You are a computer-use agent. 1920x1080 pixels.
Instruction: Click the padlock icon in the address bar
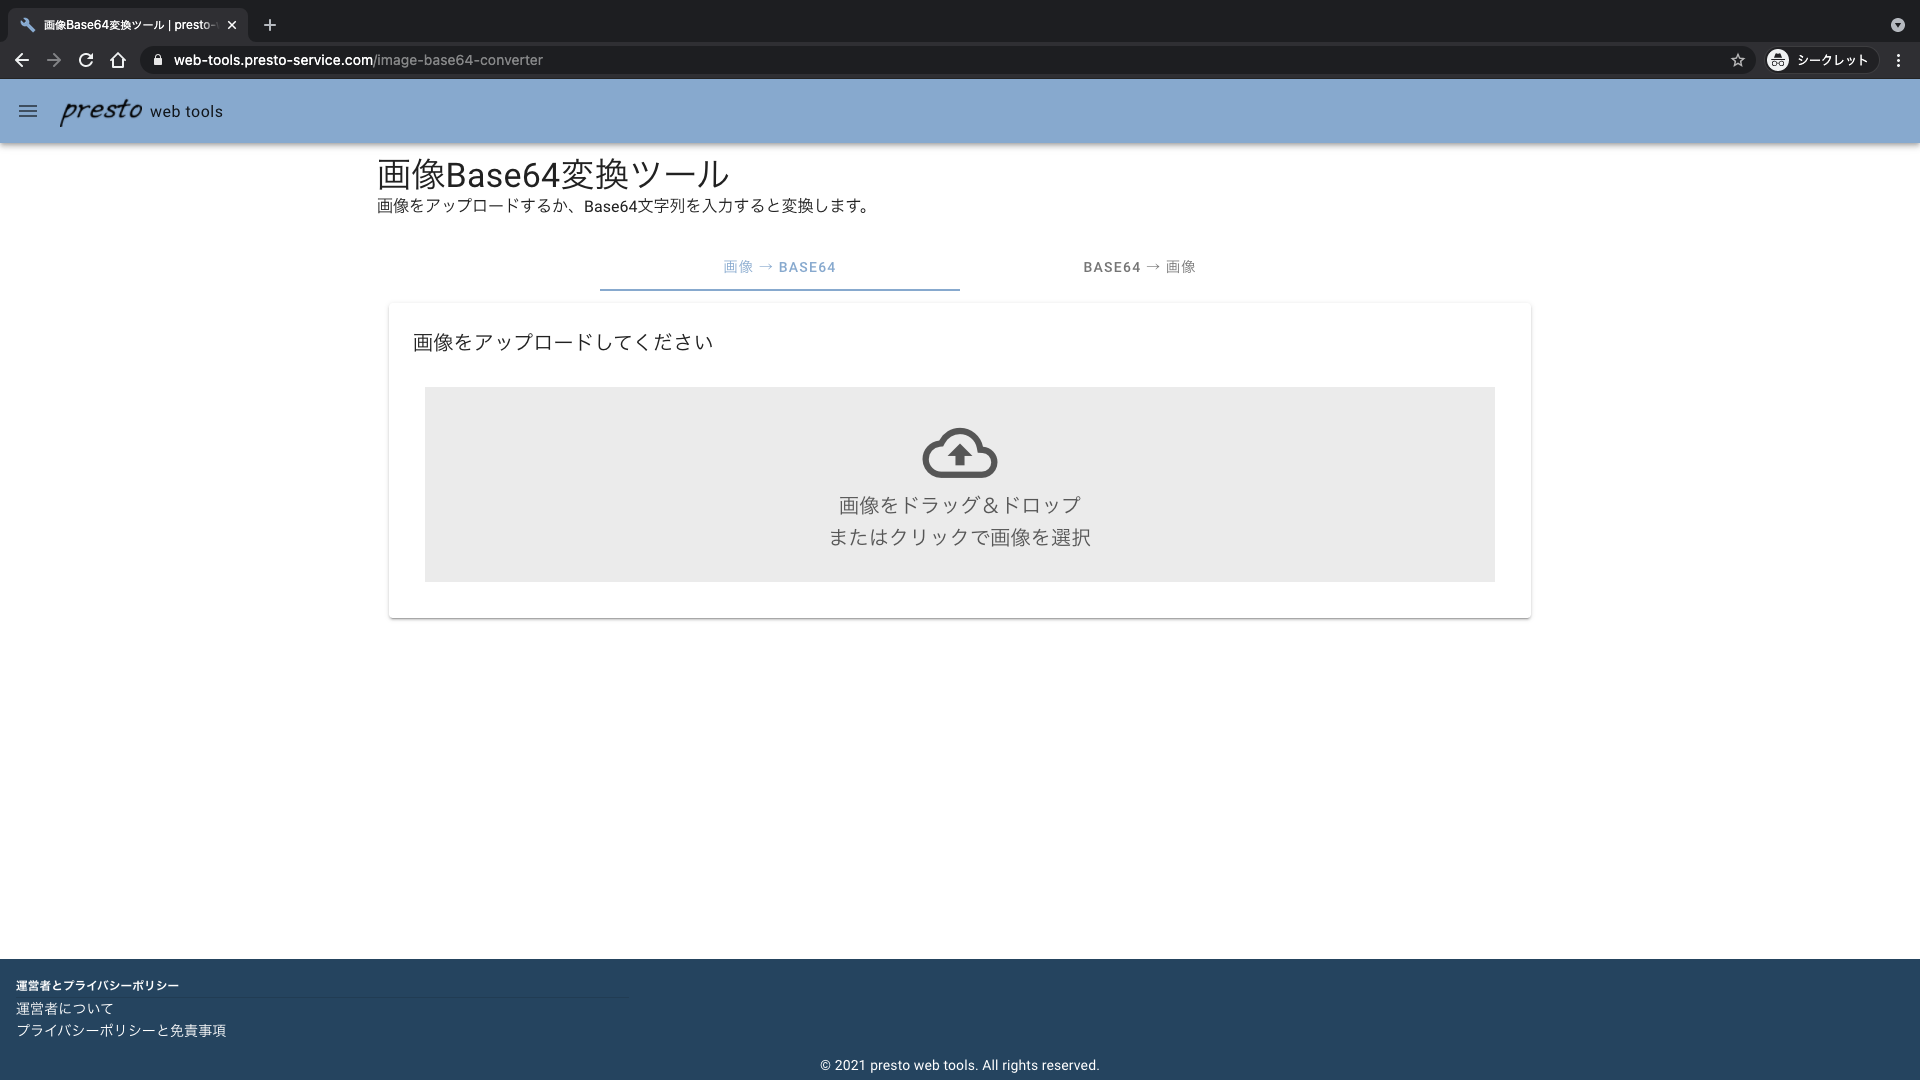[x=157, y=60]
